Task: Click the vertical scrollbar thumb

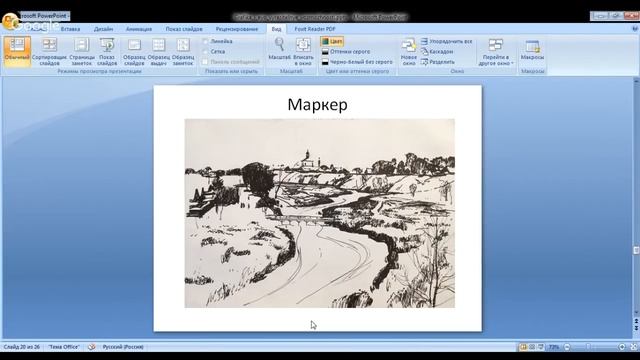Action: (636, 250)
